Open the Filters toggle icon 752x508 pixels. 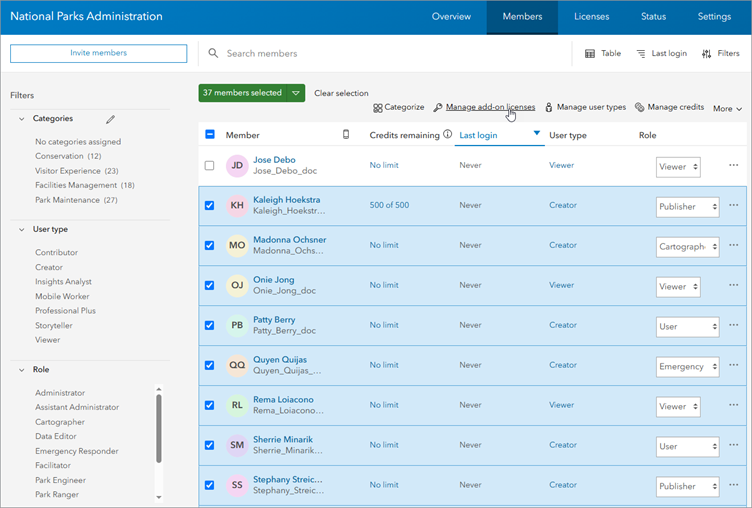click(x=706, y=54)
